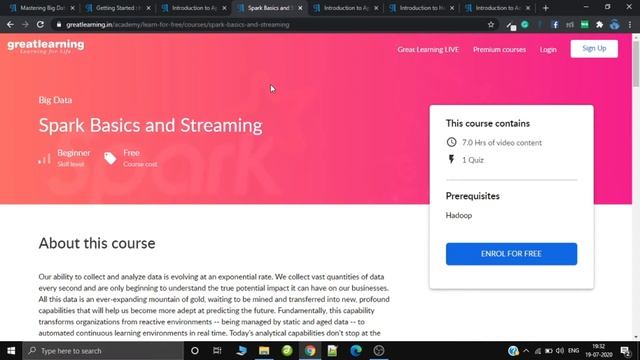
Task: Open network status in system tray
Action: (538, 351)
